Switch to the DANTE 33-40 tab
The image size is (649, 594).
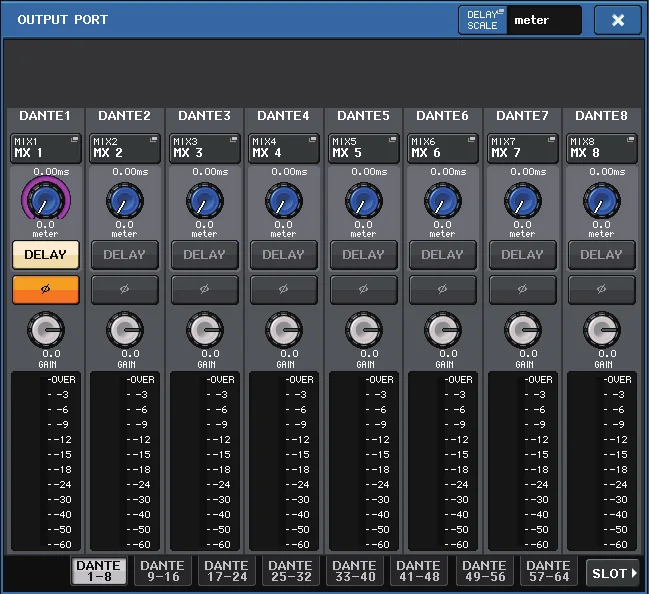[355, 571]
